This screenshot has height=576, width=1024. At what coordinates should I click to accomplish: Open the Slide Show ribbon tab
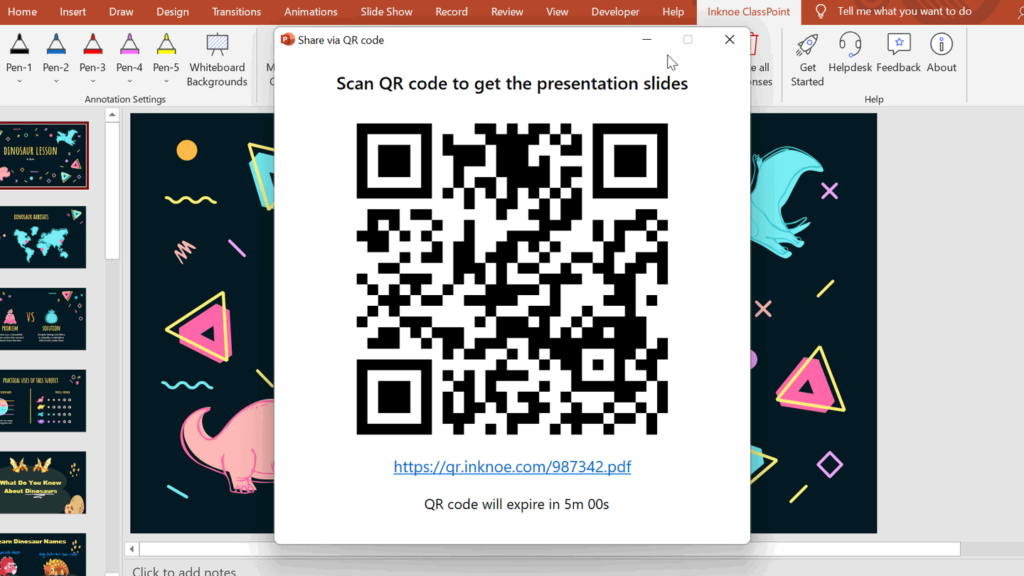click(386, 12)
